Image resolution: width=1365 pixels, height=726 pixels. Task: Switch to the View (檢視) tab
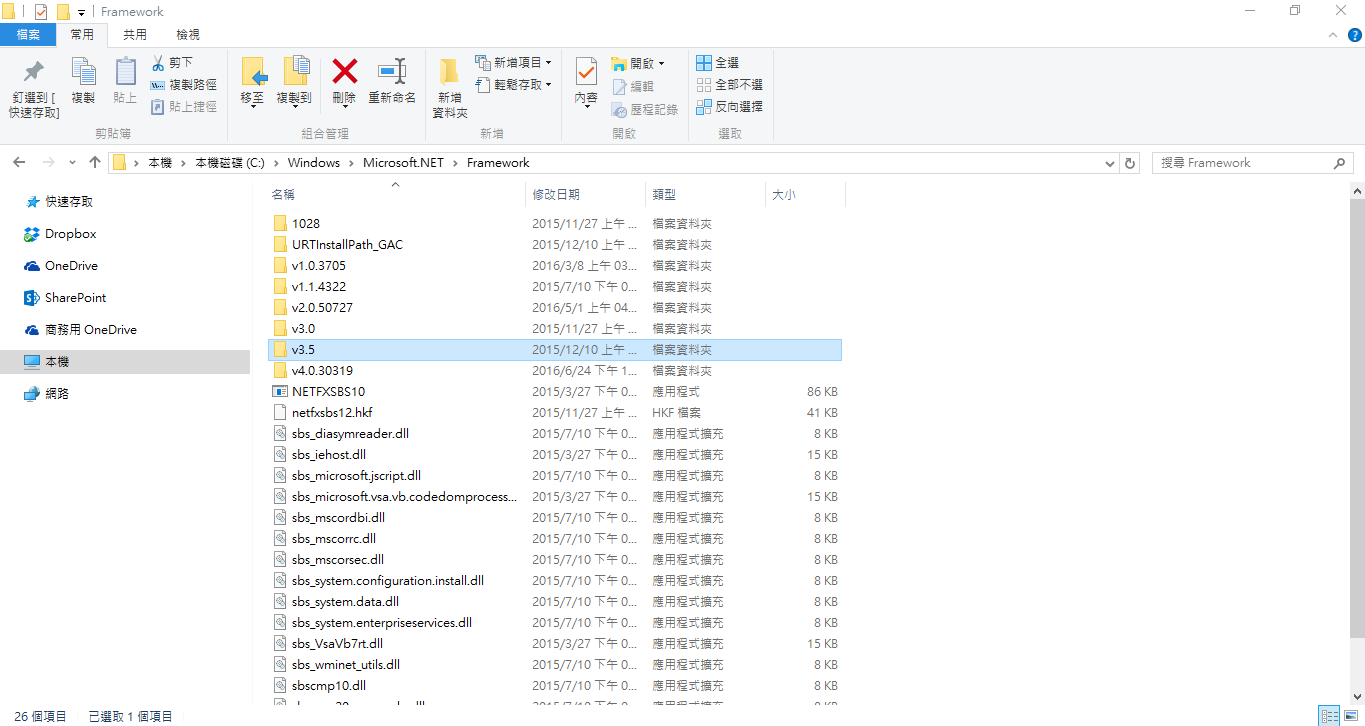(x=188, y=35)
